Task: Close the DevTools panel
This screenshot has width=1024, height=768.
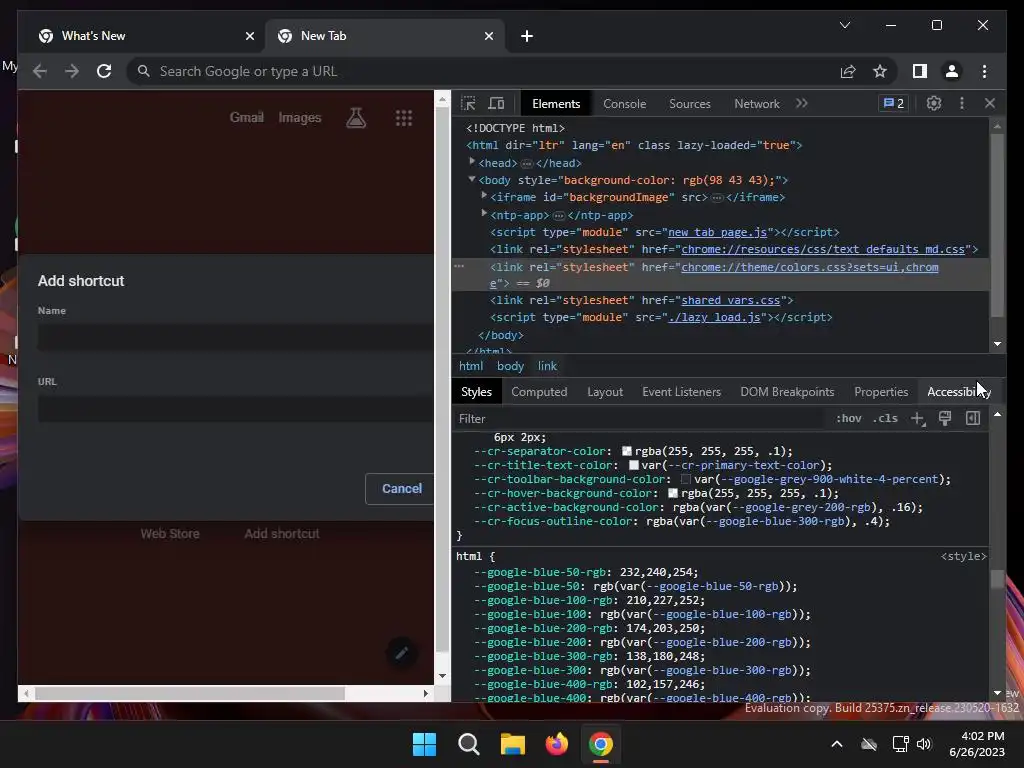Action: point(990,103)
